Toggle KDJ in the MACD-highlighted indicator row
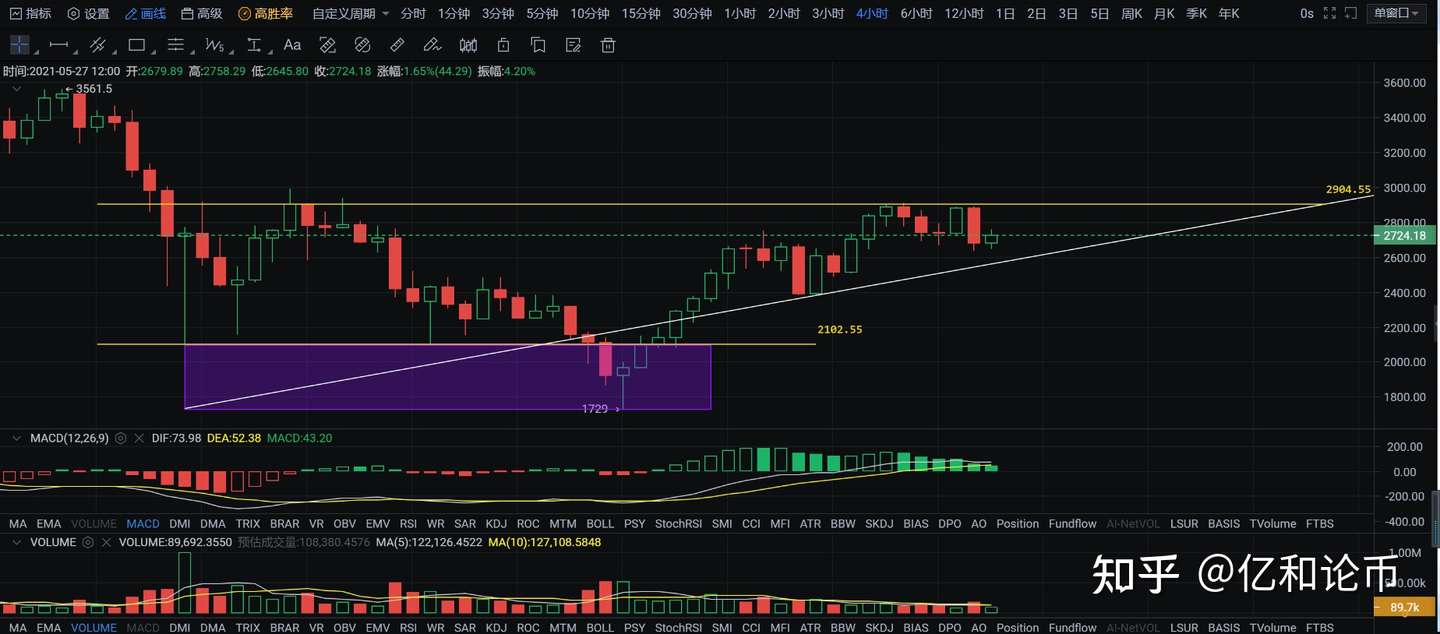The image size is (1440, 634). click(496, 523)
